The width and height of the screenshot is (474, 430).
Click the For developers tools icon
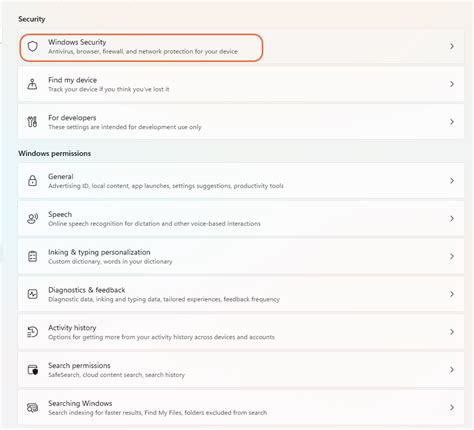32,122
